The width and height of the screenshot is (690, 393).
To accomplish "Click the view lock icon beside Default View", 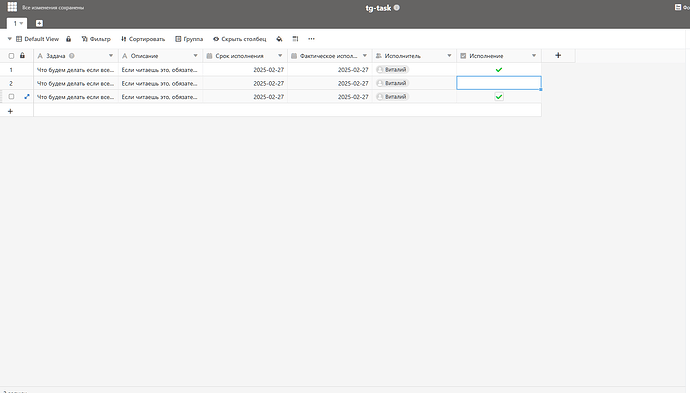I will pos(69,39).
